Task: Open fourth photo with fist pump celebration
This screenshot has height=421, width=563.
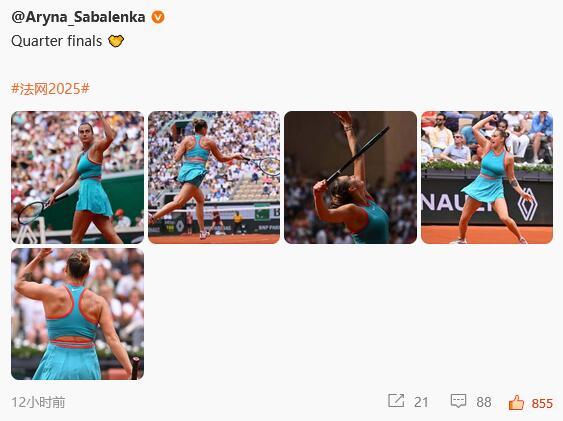Action: click(487, 177)
